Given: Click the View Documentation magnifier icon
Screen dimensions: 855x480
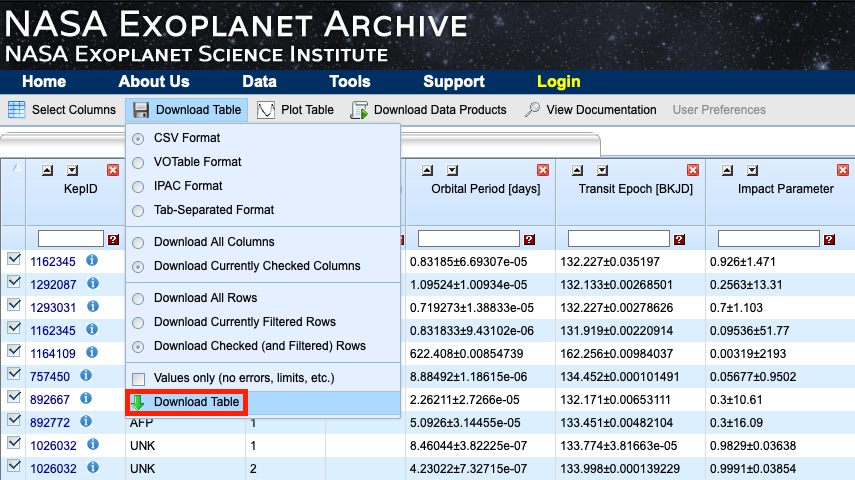Looking at the screenshot, I should [532, 110].
